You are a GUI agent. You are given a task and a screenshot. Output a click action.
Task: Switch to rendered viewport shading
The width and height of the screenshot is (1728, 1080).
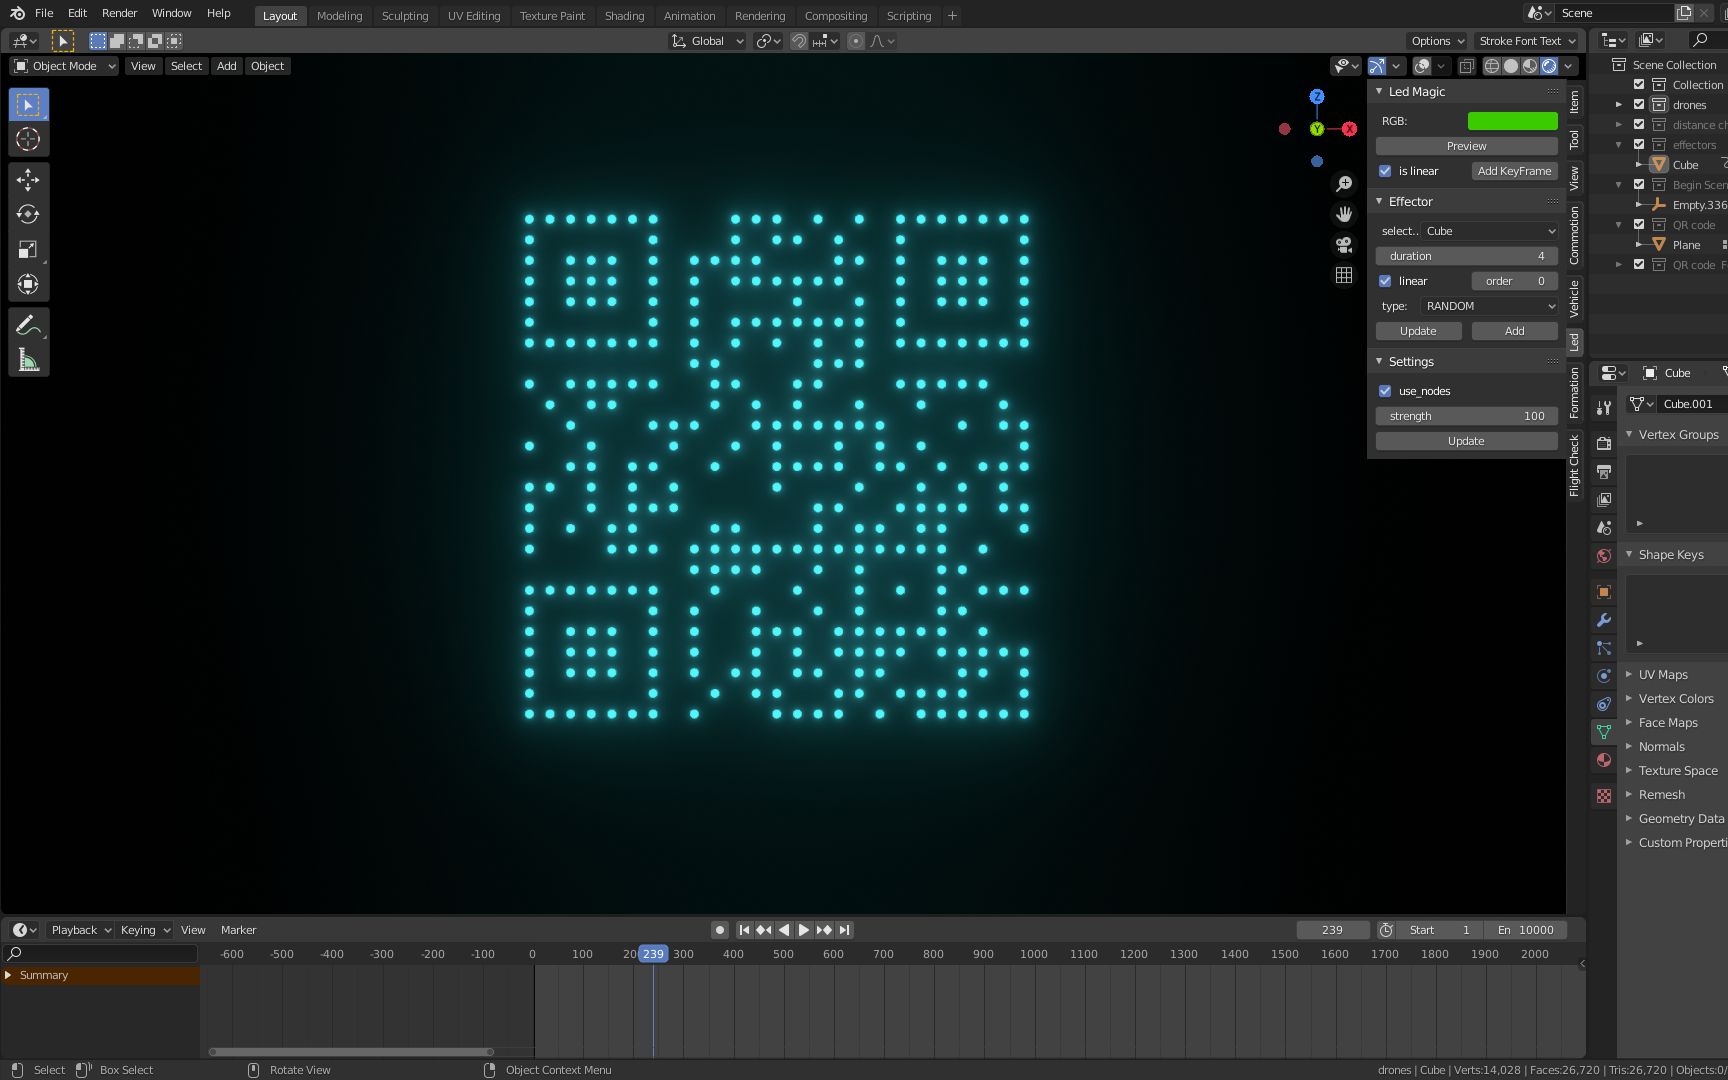coord(1549,66)
